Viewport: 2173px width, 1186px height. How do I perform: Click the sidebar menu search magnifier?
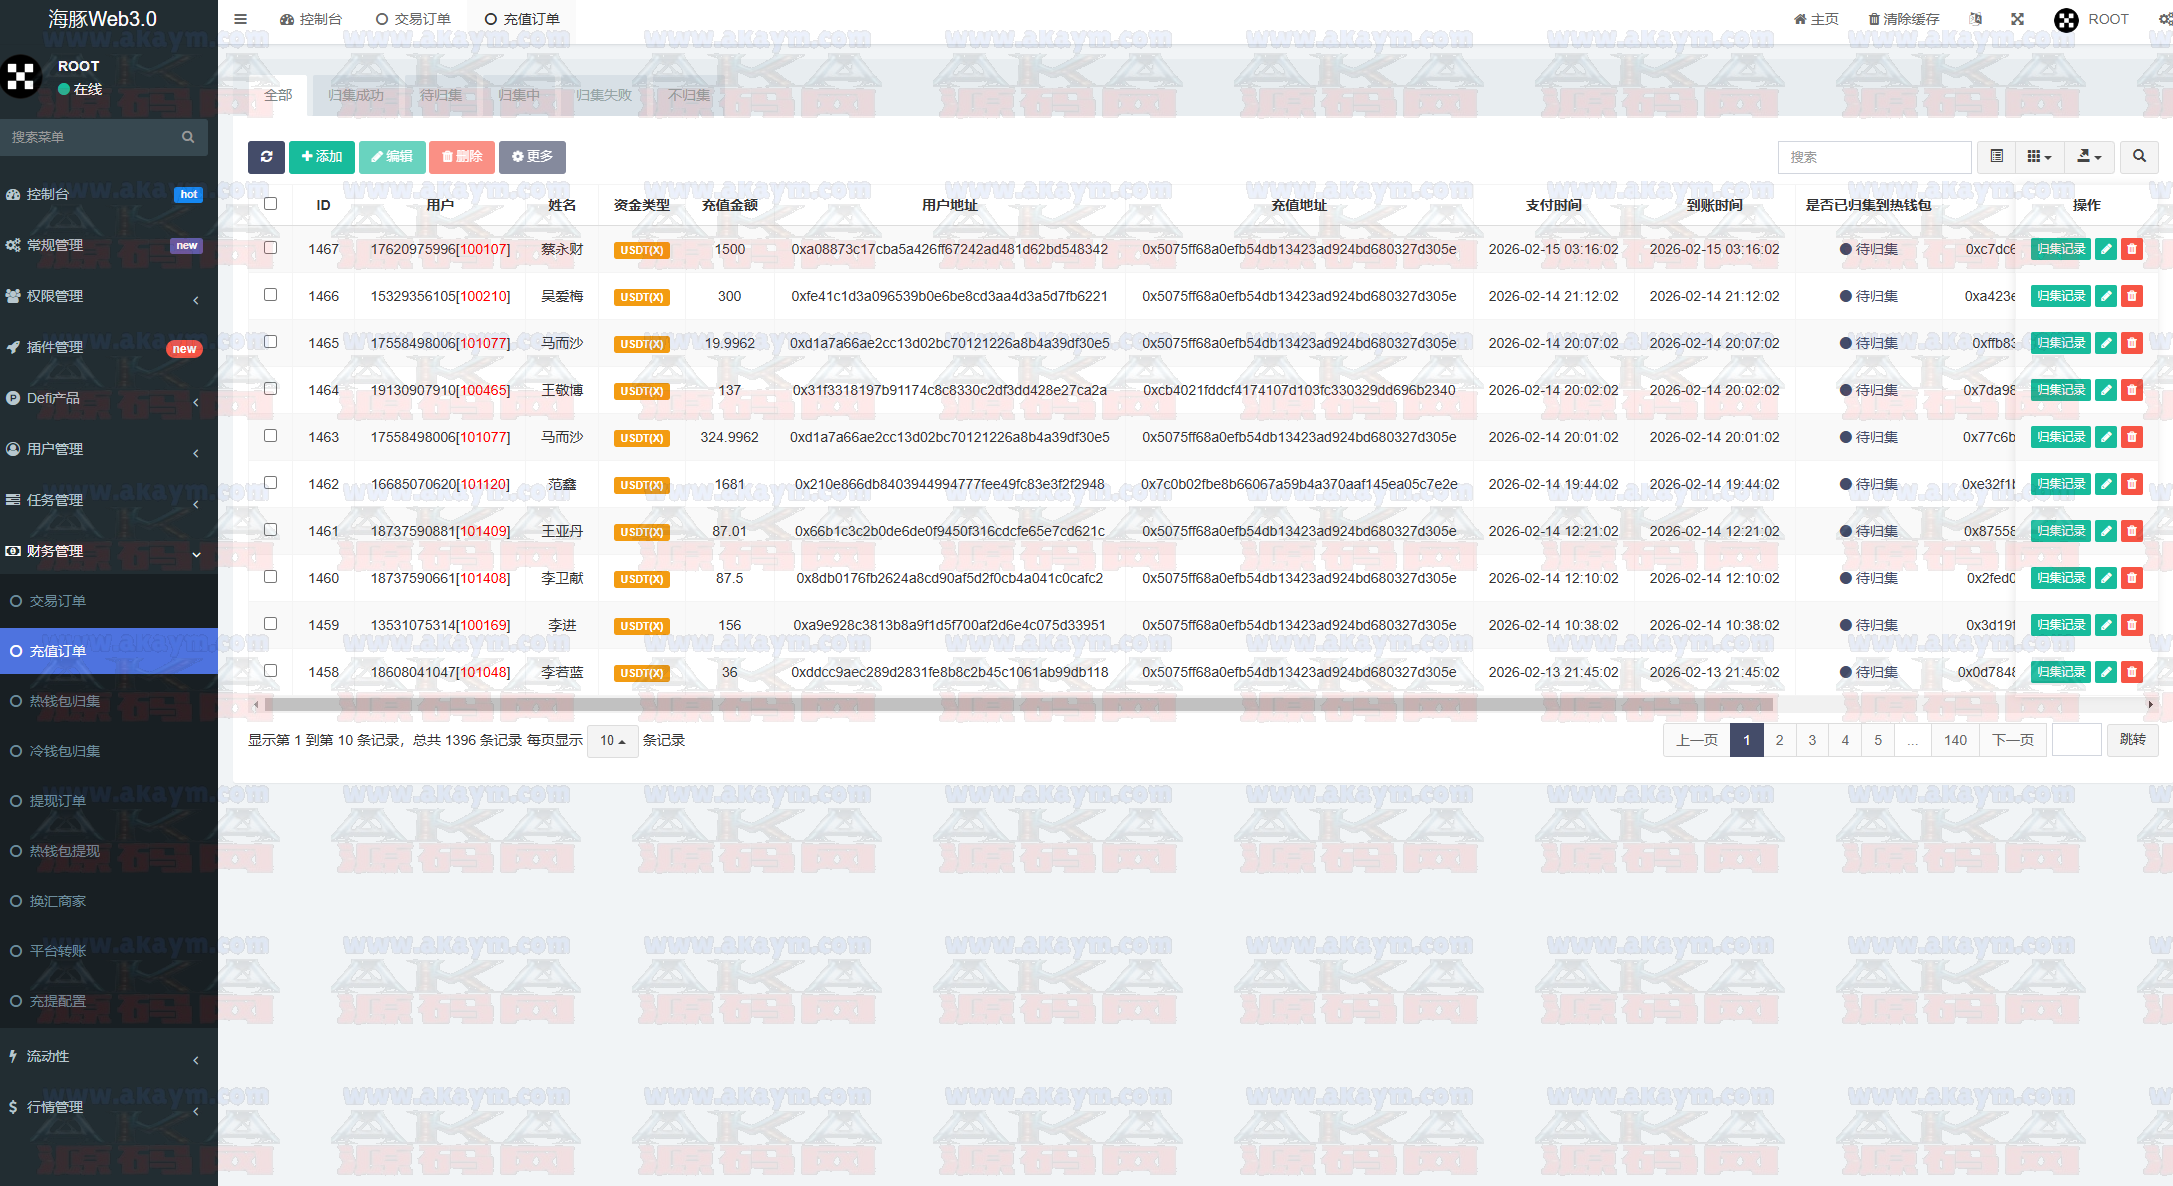coord(188,137)
